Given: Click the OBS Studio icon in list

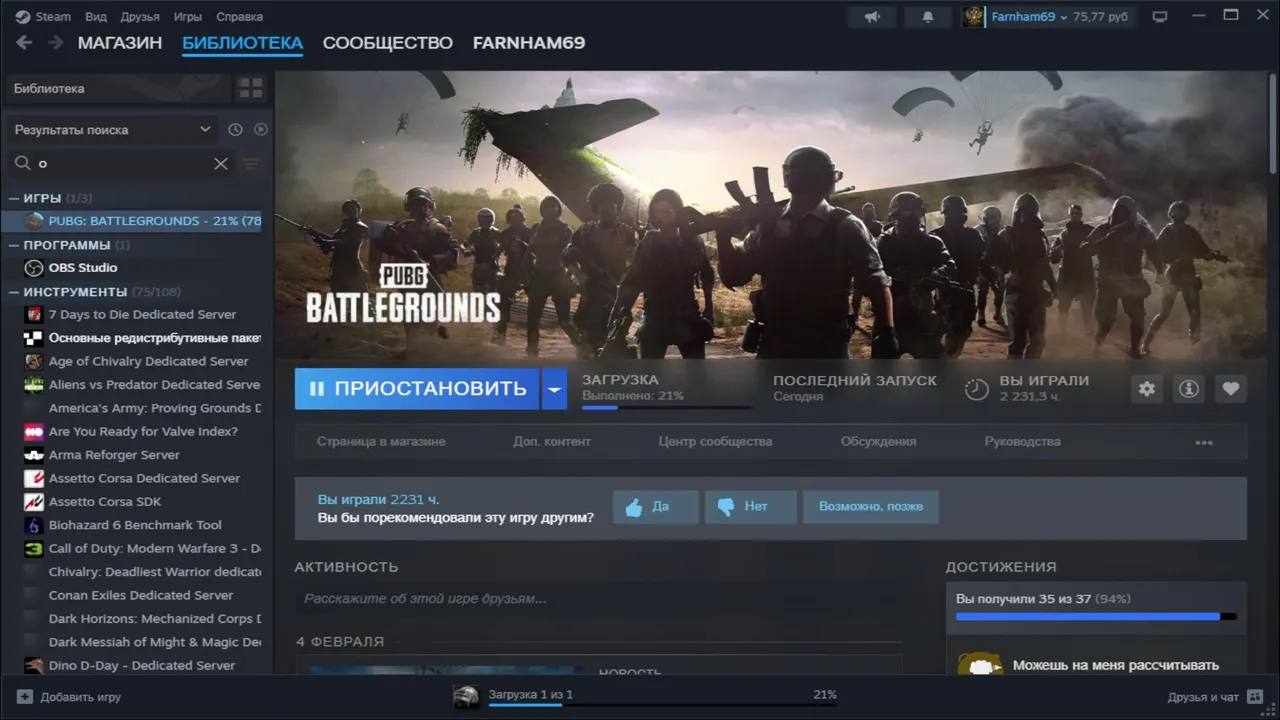Looking at the screenshot, I should coord(33,267).
